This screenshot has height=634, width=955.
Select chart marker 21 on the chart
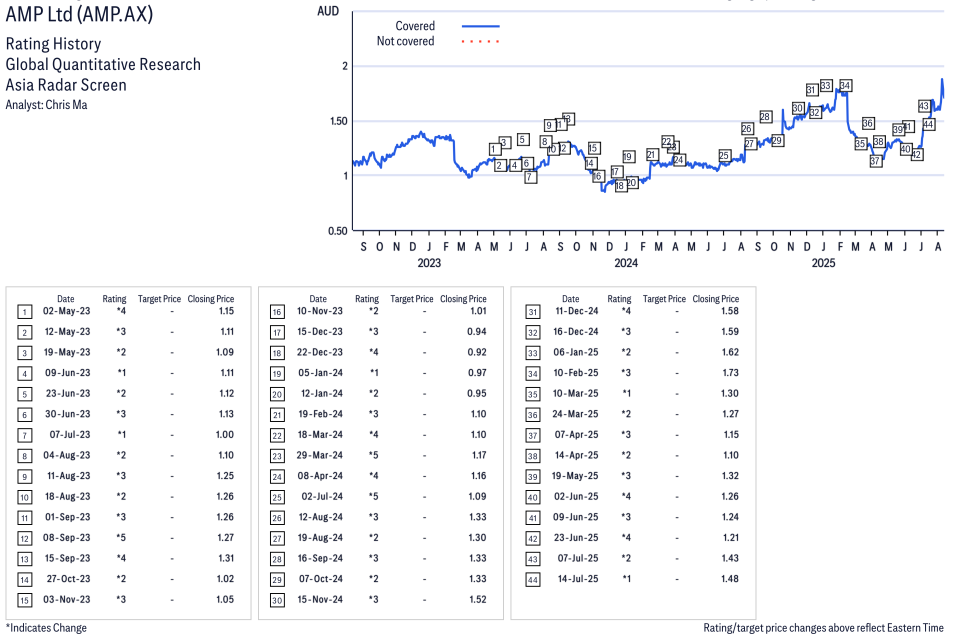[x=651, y=155]
